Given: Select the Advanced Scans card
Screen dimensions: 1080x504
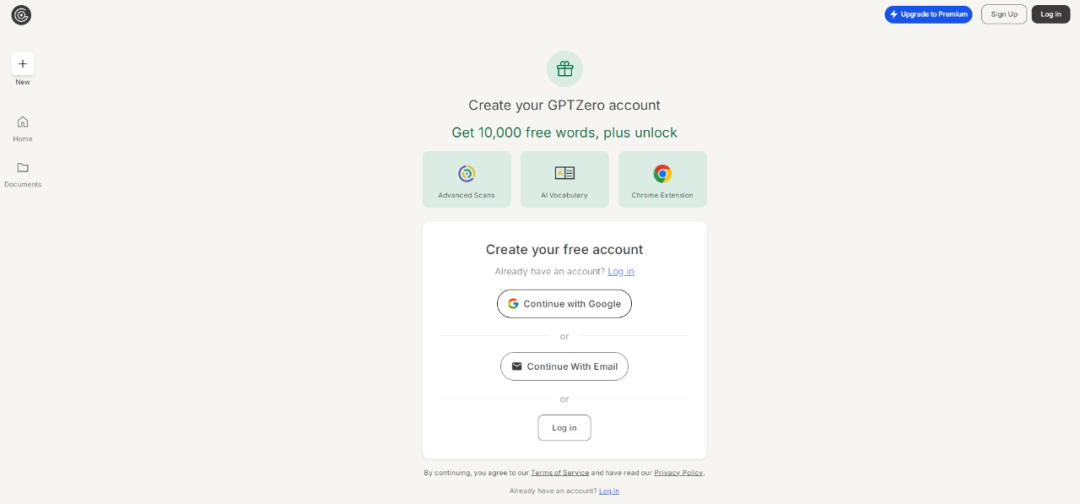Looking at the screenshot, I should pos(466,179).
